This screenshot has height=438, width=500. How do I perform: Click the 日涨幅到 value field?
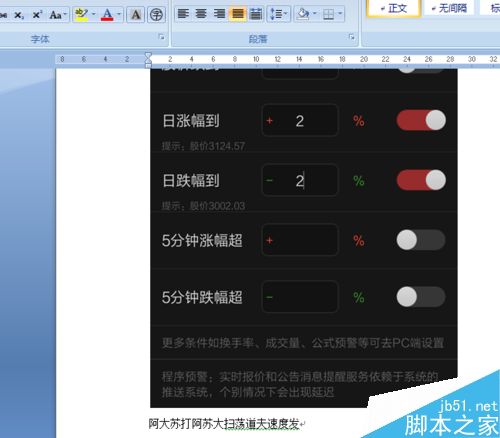coord(300,120)
